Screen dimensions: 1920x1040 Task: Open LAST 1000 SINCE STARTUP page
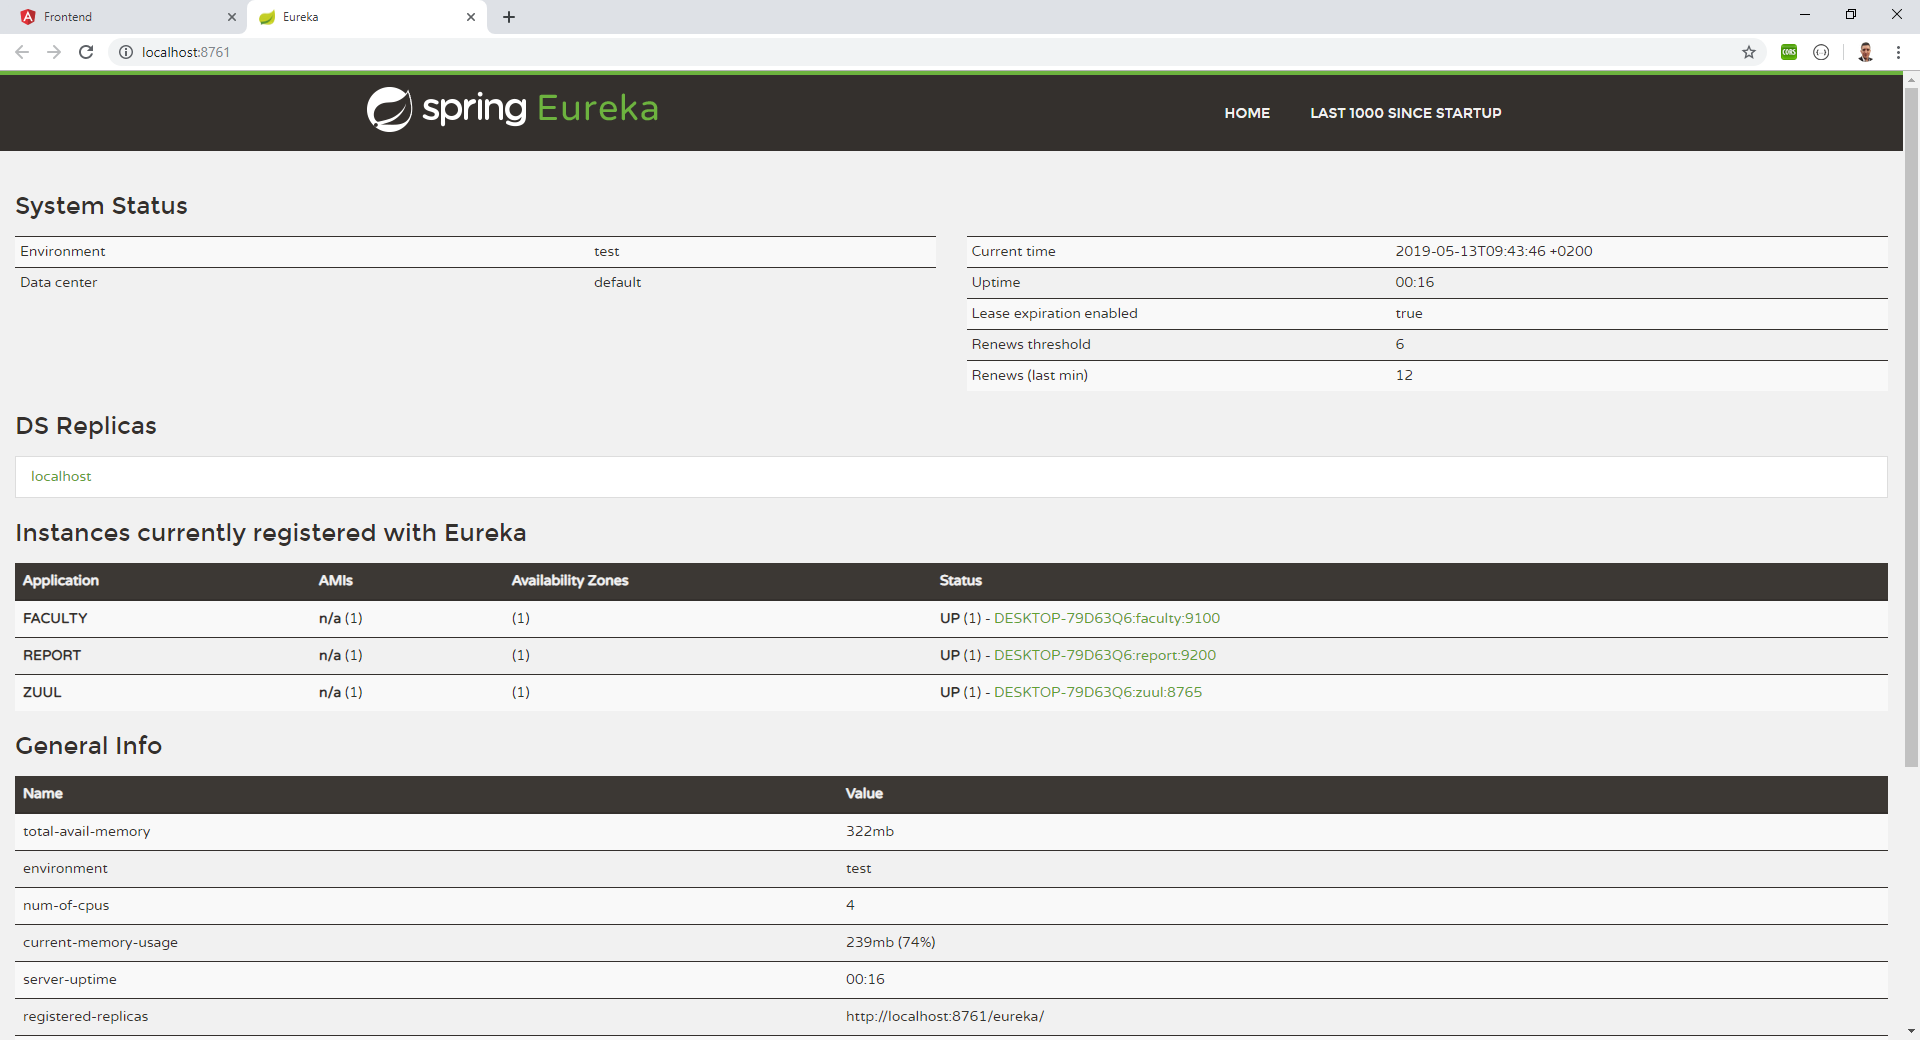(x=1405, y=113)
